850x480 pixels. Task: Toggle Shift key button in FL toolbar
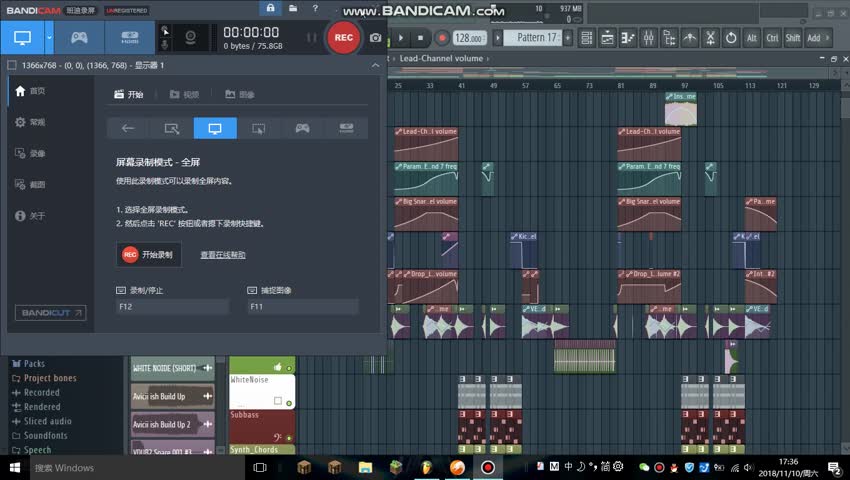793,38
